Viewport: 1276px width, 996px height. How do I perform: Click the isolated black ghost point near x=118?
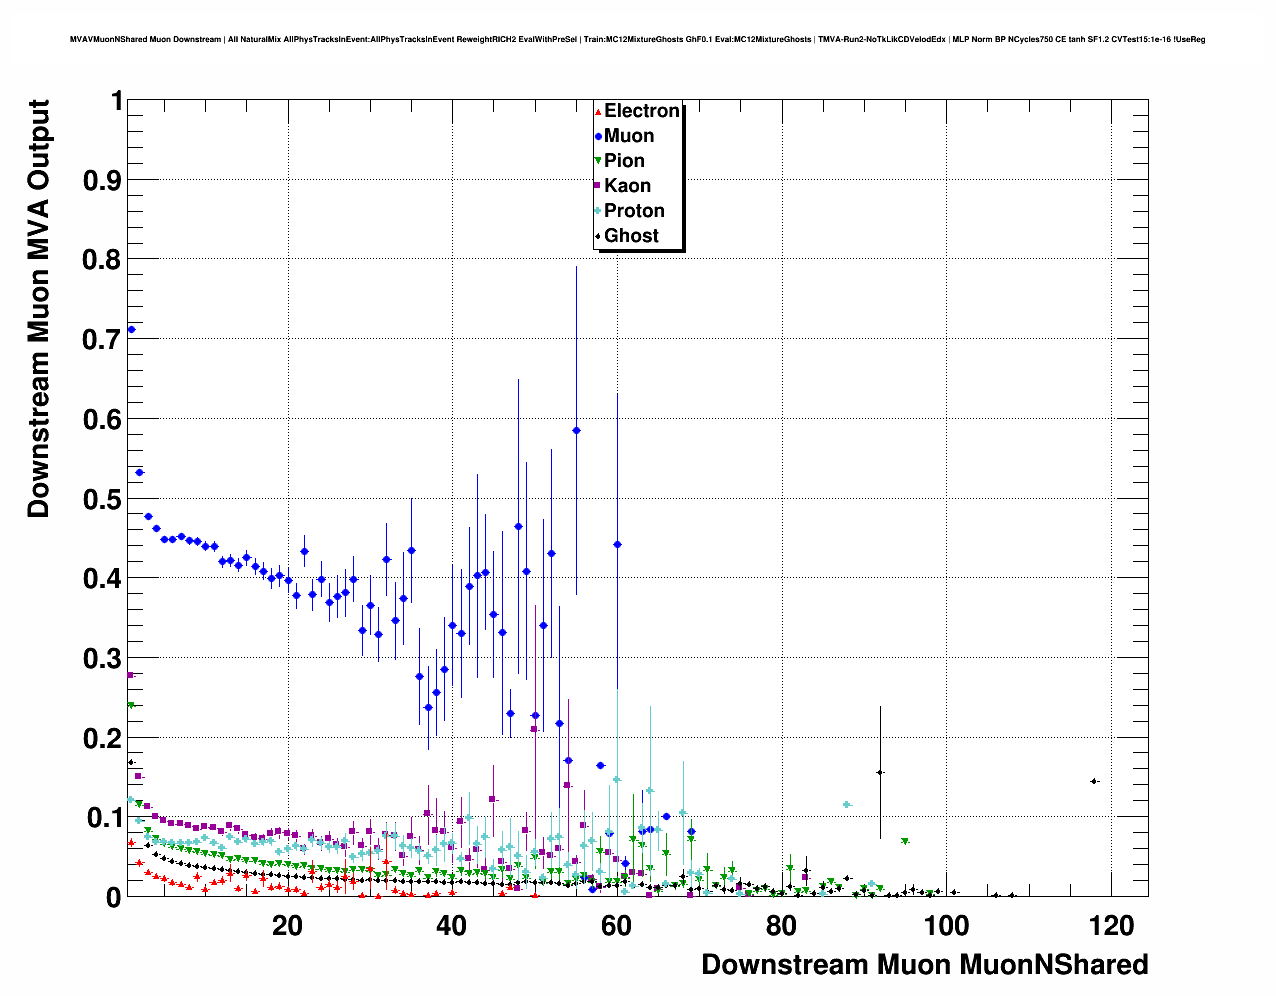pyautogui.click(x=1094, y=781)
